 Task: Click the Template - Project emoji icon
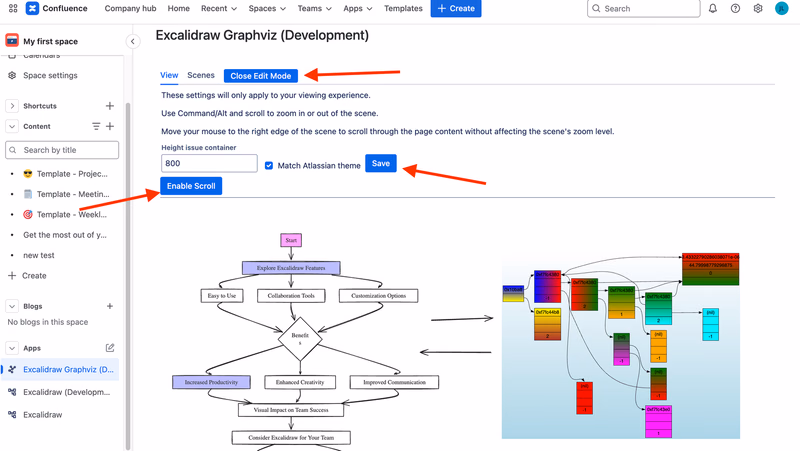click(28, 173)
